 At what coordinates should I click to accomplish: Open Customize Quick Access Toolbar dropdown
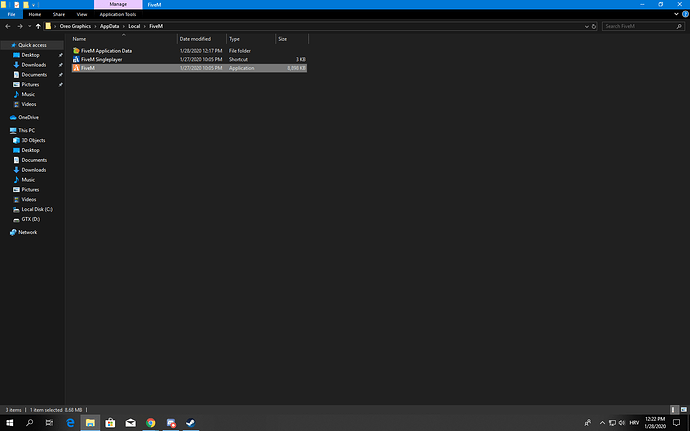click(33, 5)
